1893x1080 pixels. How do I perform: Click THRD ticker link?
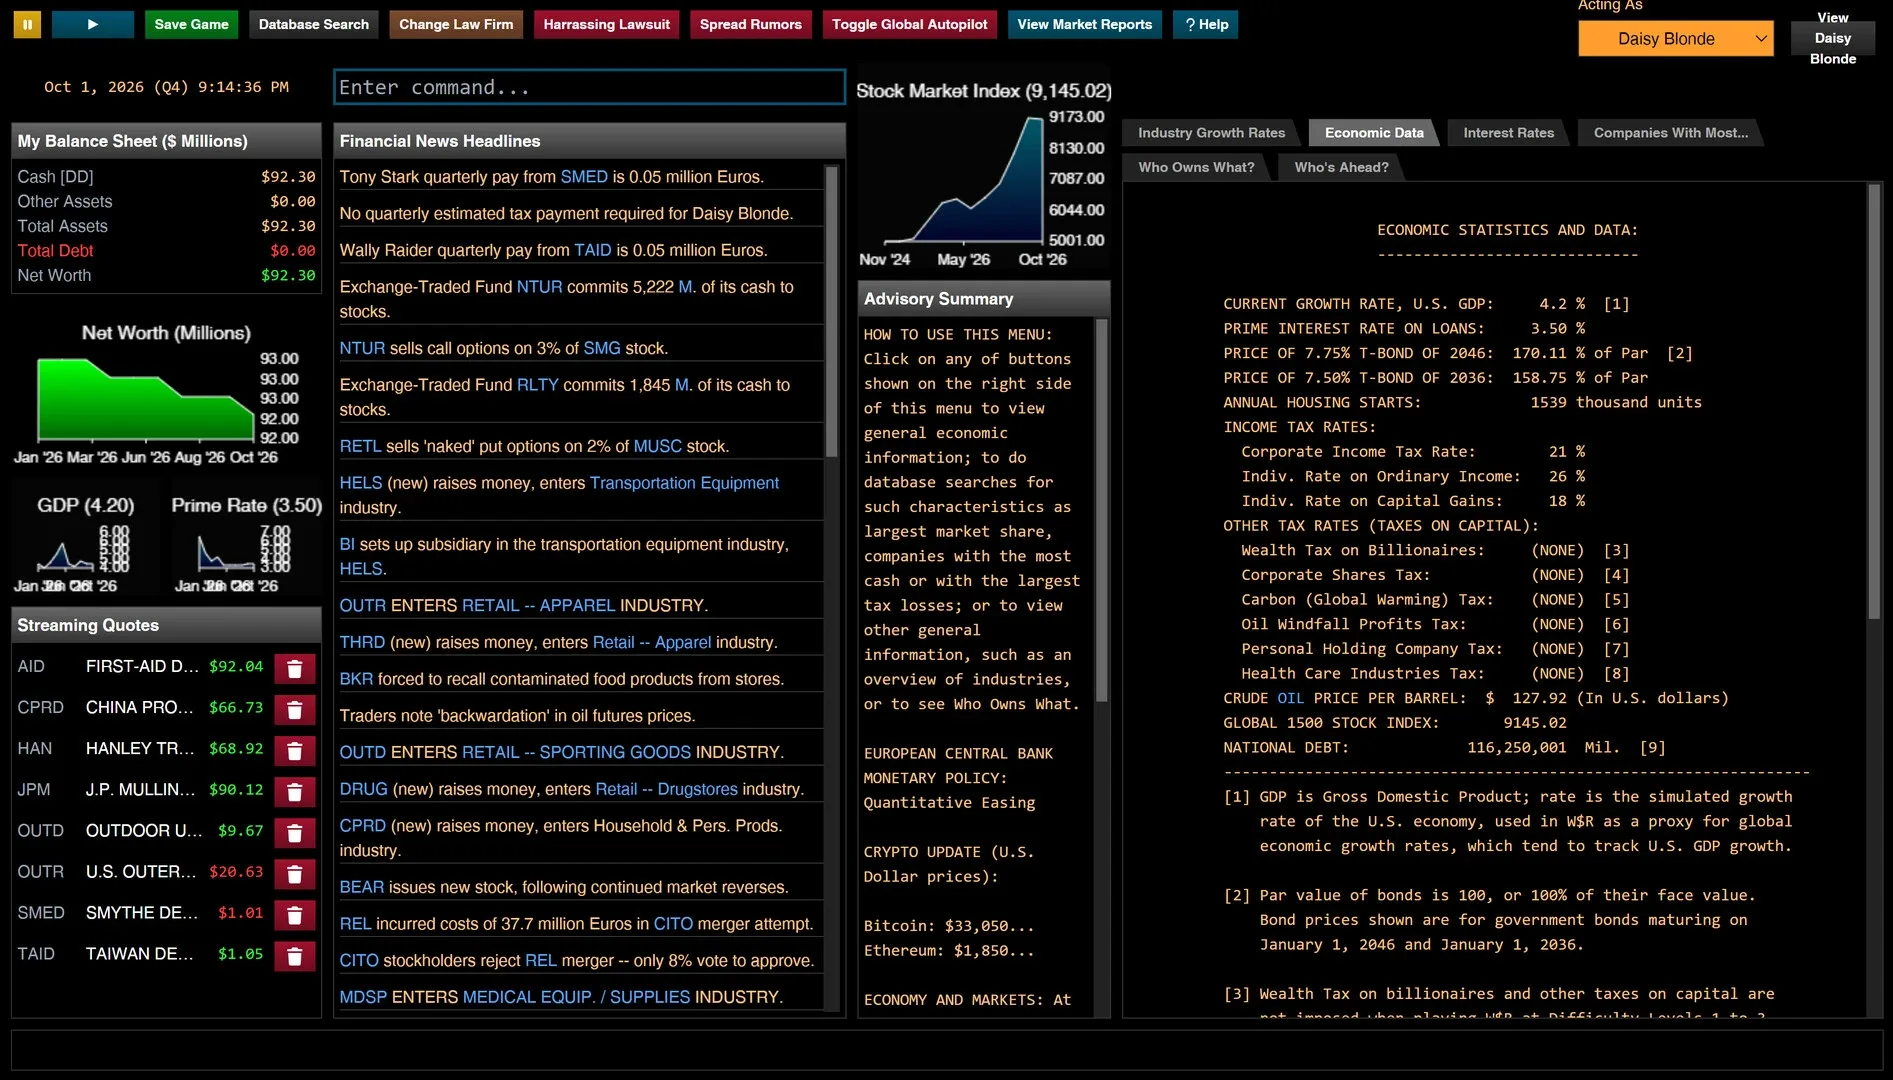click(x=362, y=642)
